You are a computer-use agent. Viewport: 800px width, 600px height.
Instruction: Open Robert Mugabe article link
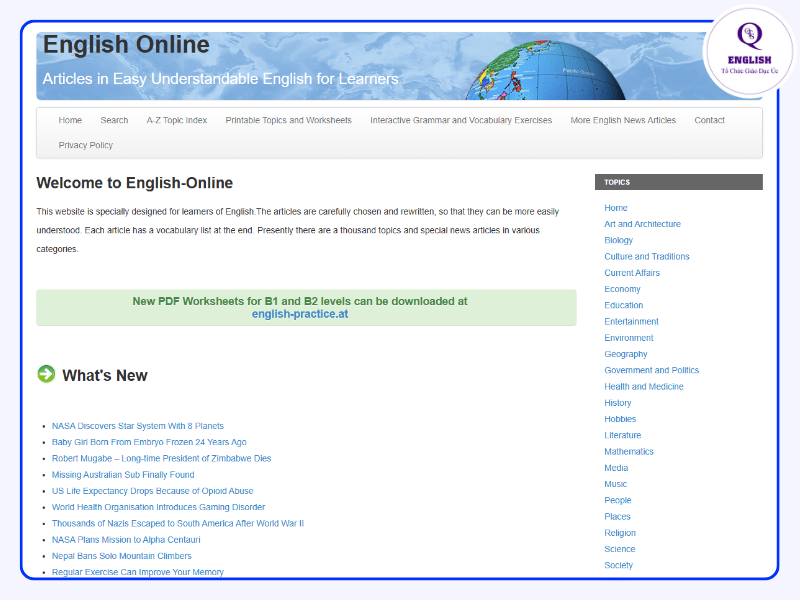point(161,459)
